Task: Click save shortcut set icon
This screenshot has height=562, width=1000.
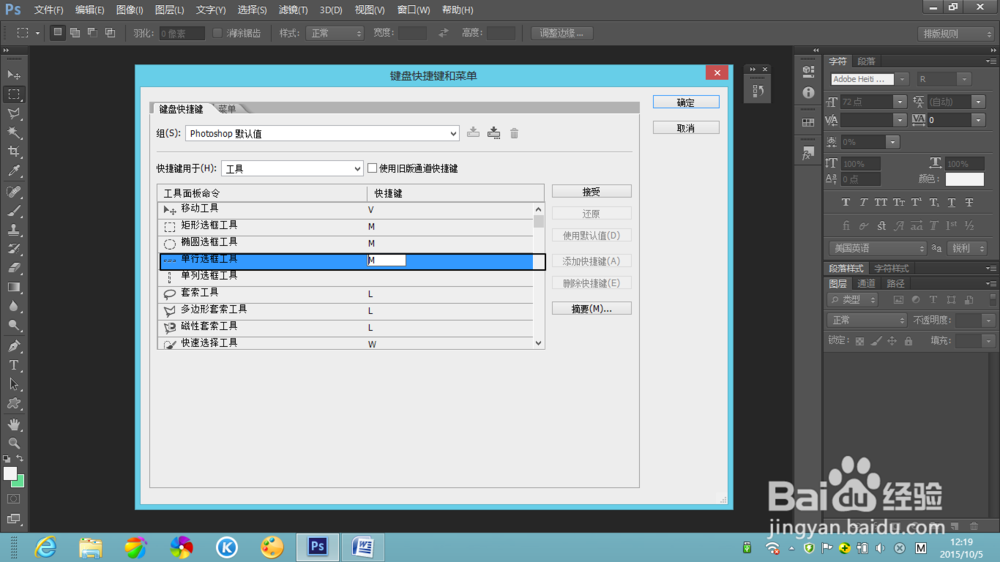Action: (473, 133)
